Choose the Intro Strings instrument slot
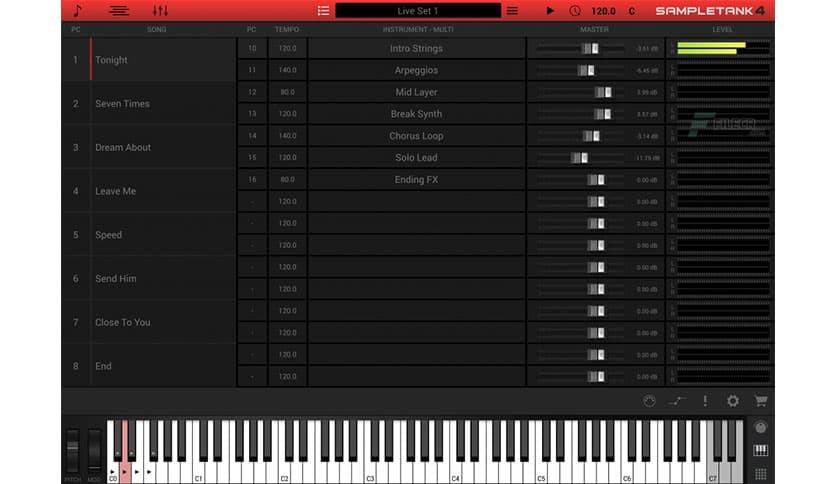836x484 pixels. coord(416,49)
